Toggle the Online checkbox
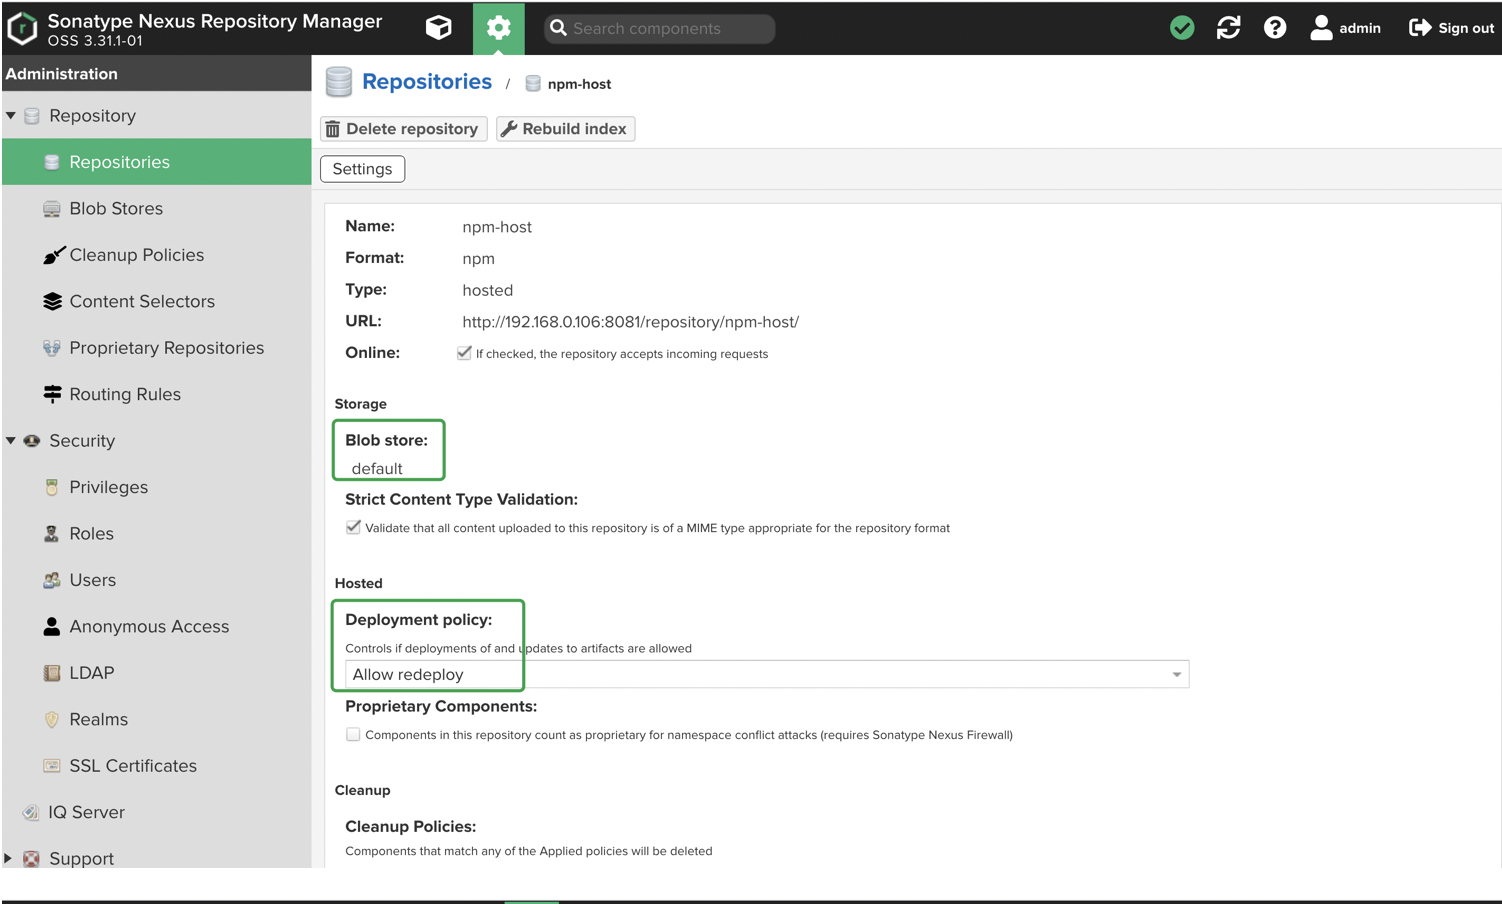Image resolution: width=1502 pixels, height=904 pixels. [x=464, y=353]
